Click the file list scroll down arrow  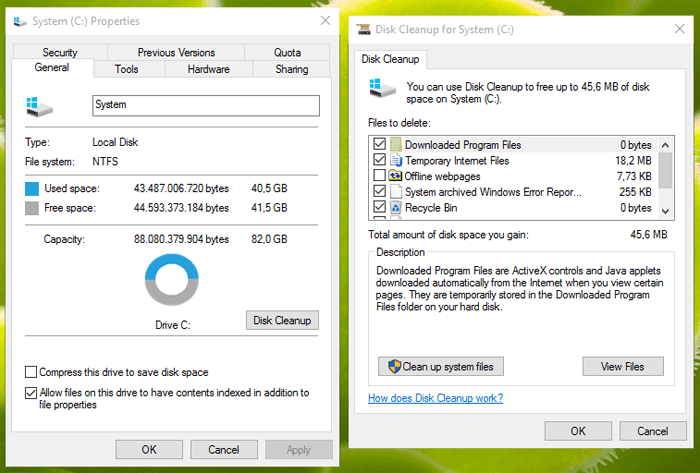665,211
